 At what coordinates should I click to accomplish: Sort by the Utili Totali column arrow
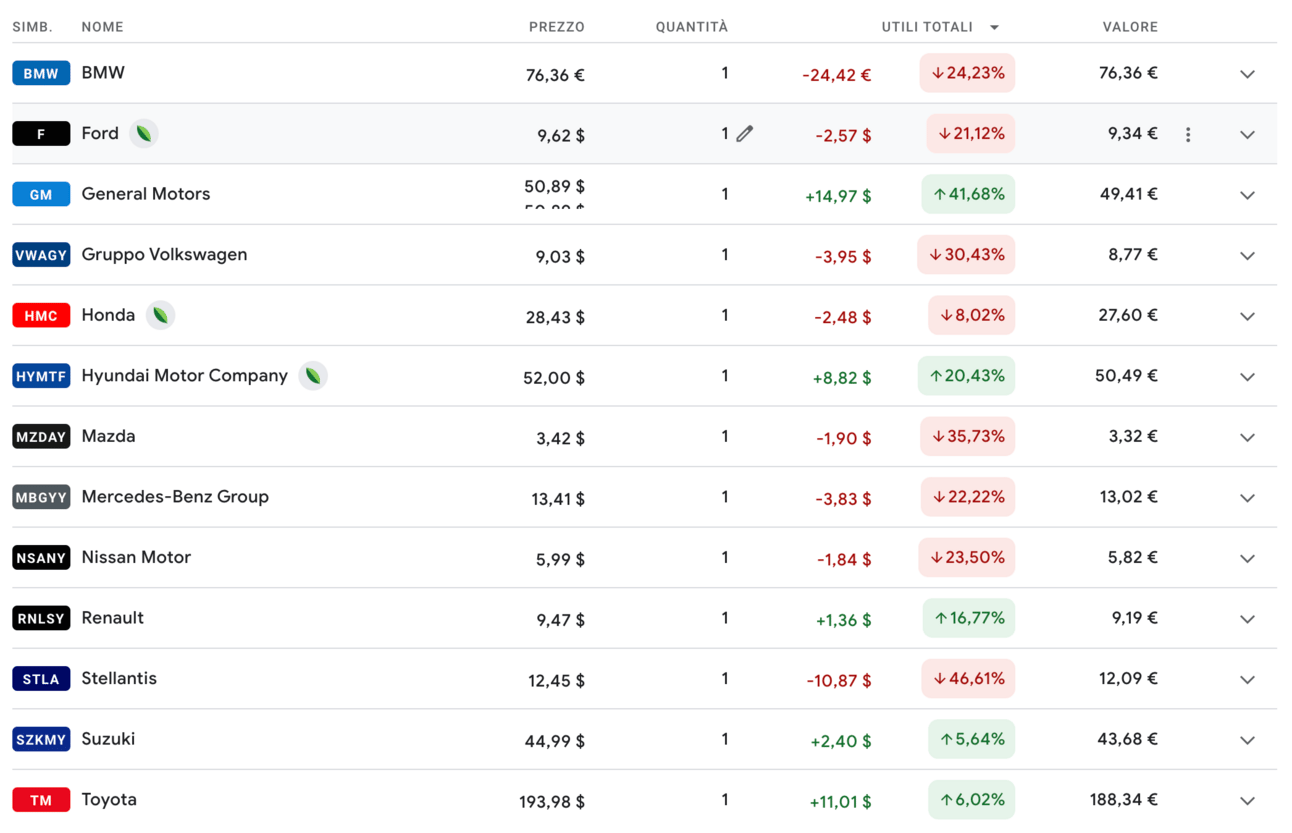coord(994,28)
